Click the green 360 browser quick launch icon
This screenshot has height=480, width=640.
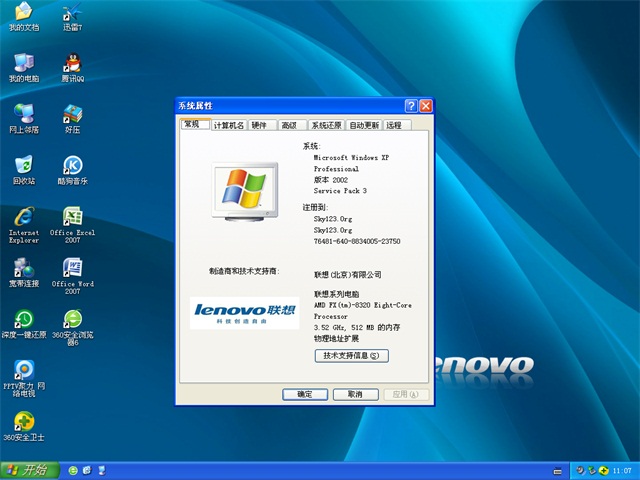pyautogui.click(x=73, y=471)
